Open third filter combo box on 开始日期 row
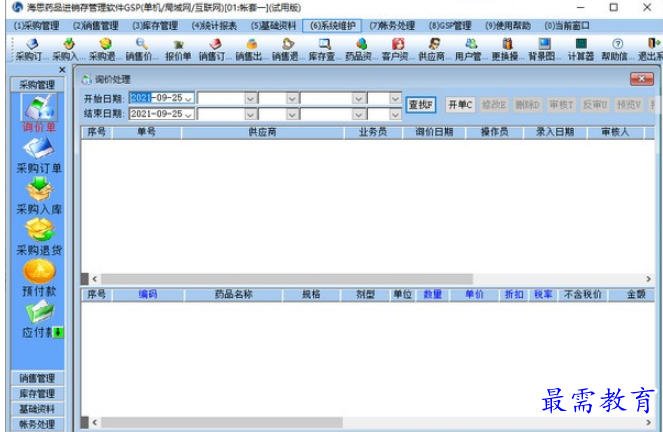This screenshot has width=663, height=432. 359,98
